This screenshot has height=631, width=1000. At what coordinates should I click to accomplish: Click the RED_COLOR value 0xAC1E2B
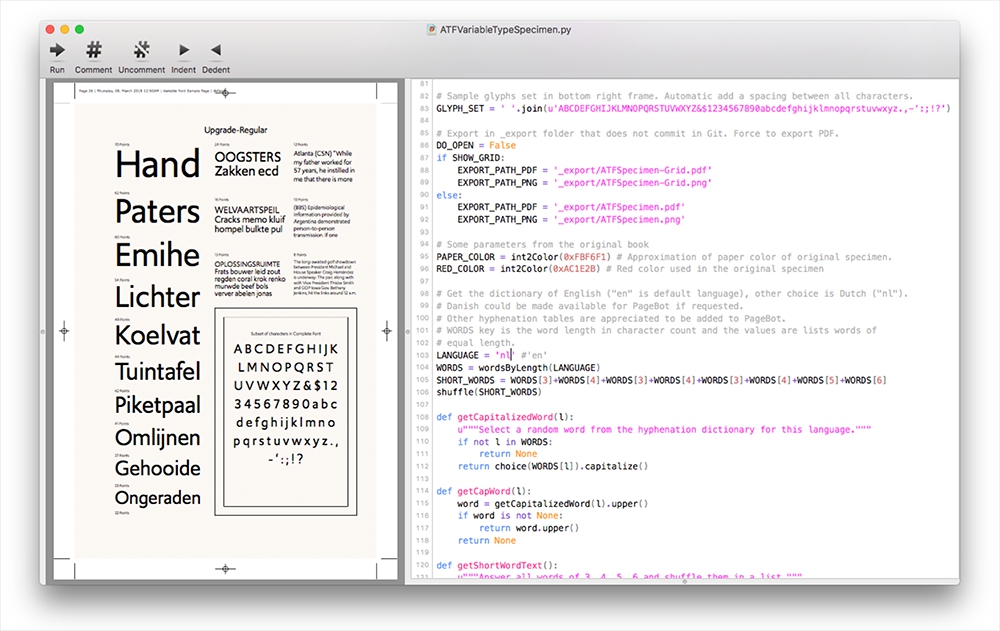tap(574, 269)
